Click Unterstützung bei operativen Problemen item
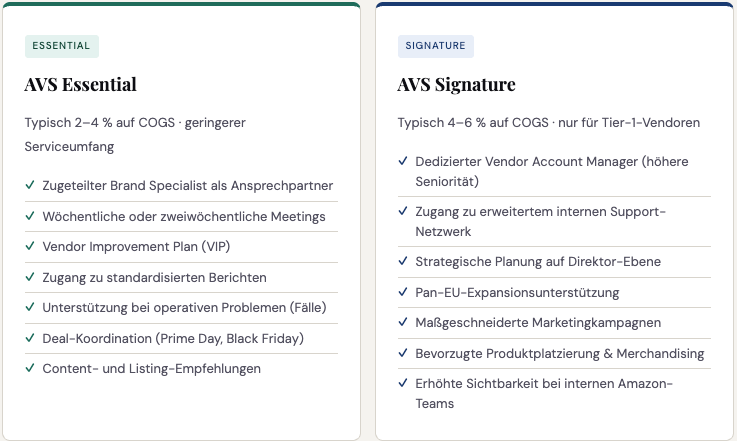This screenshot has width=737, height=441. [x=184, y=307]
